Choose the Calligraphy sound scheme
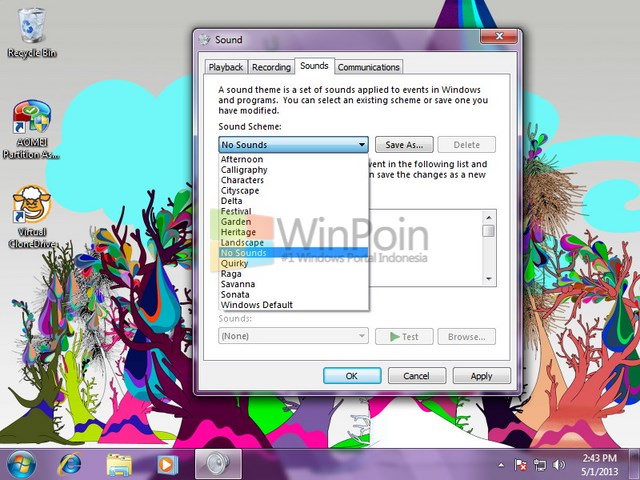 pyautogui.click(x=293, y=170)
